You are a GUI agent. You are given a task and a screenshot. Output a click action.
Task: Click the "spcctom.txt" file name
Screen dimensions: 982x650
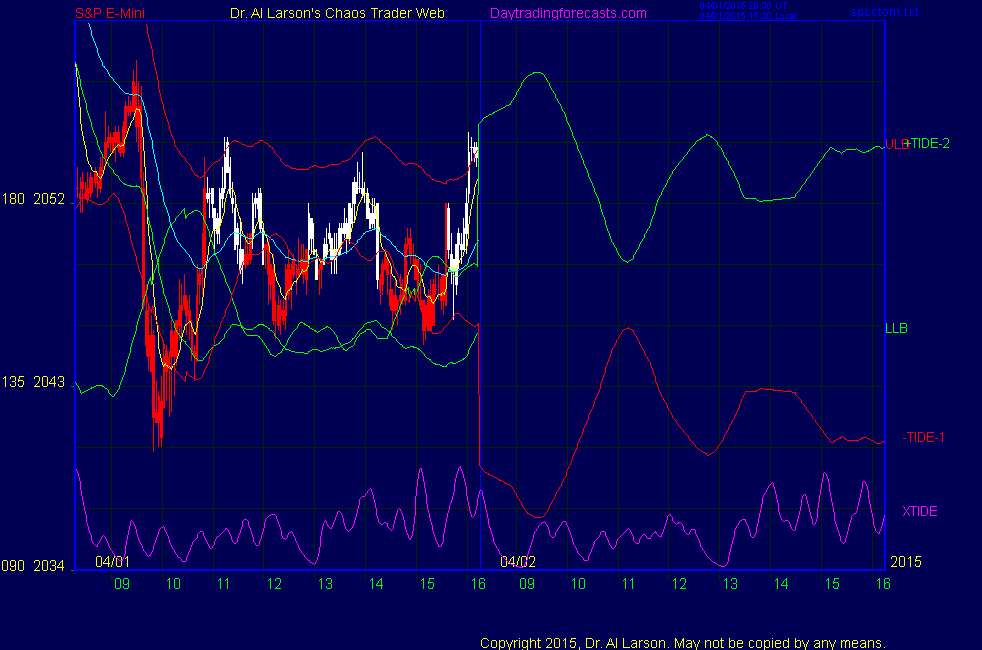[884, 12]
